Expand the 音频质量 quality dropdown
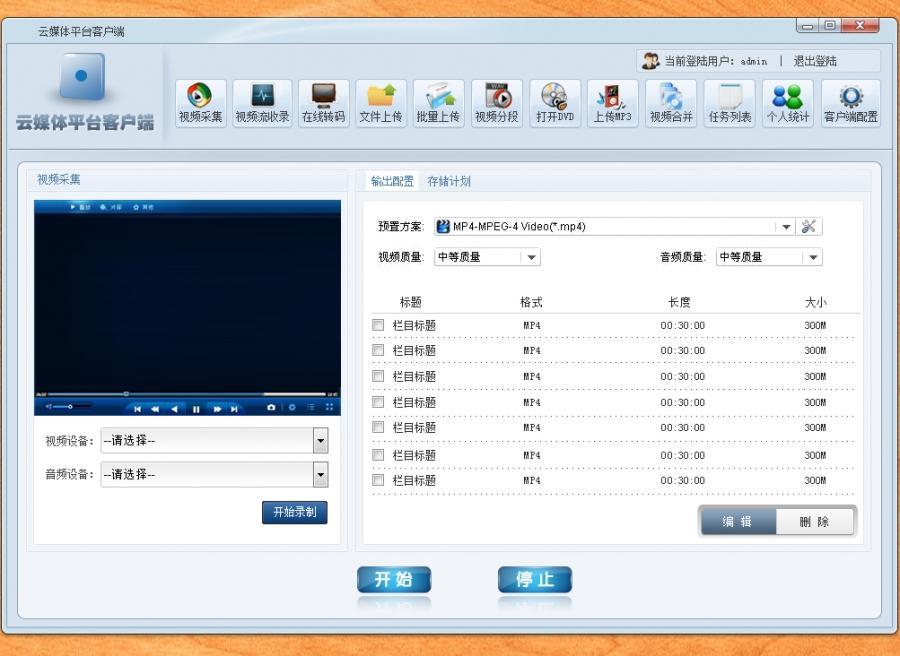This screenshot has width=900, height=656. click(813, 257)
